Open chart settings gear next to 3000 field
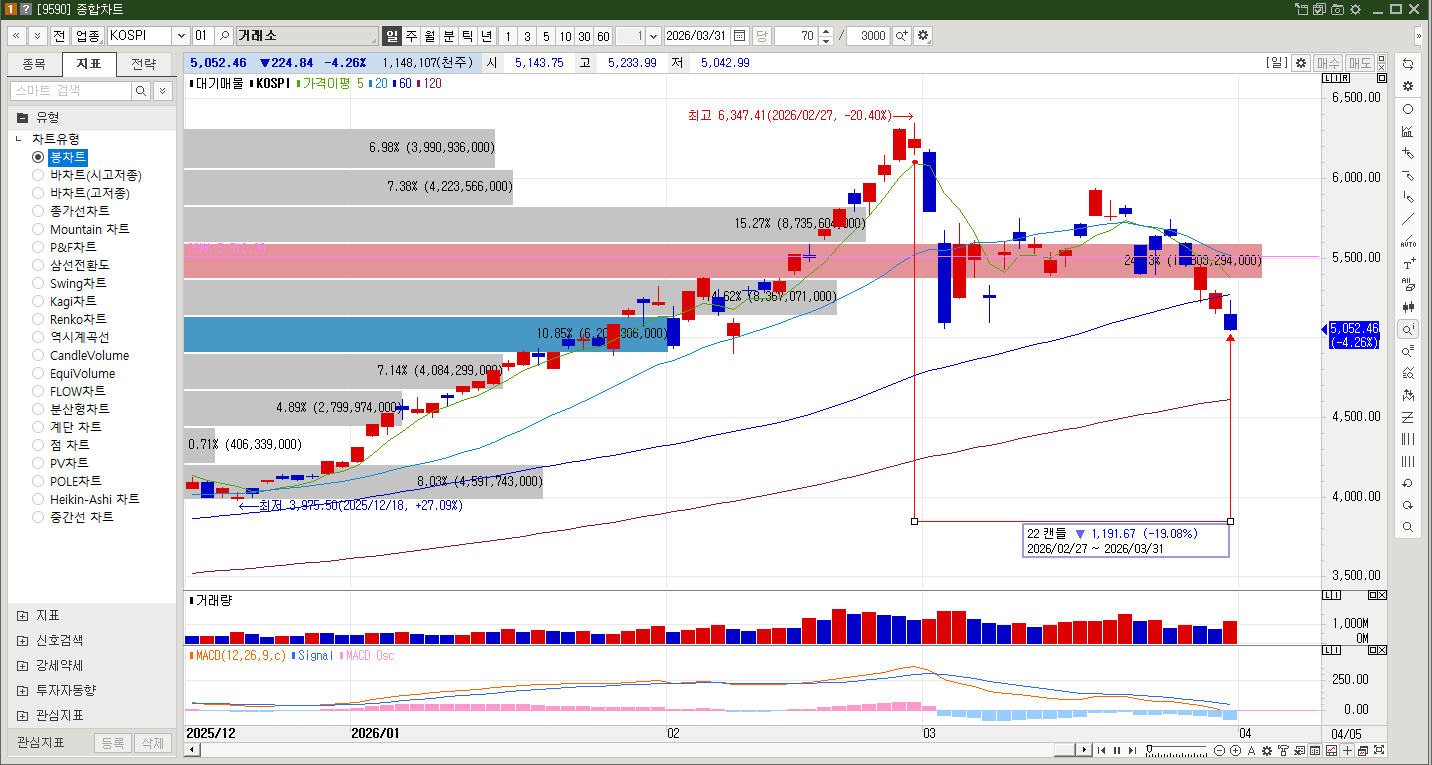1432x765 pixels. pyautogui.click(x=922, y=36)
